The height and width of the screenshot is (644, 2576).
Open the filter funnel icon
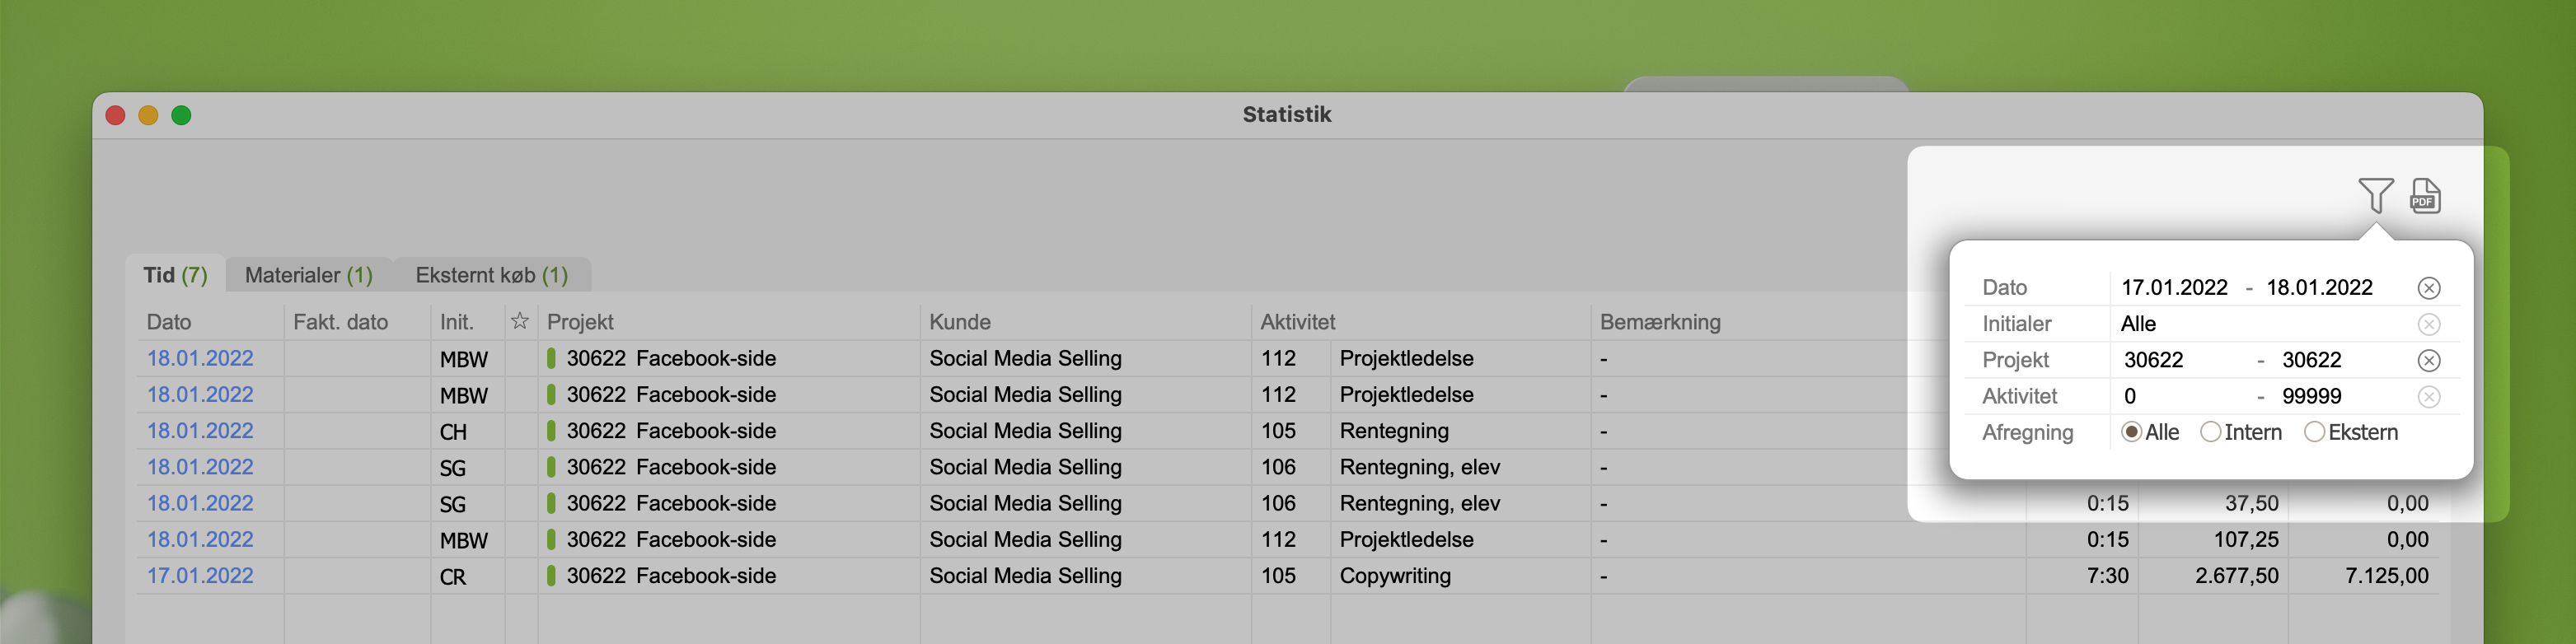tap(2375, 194)
